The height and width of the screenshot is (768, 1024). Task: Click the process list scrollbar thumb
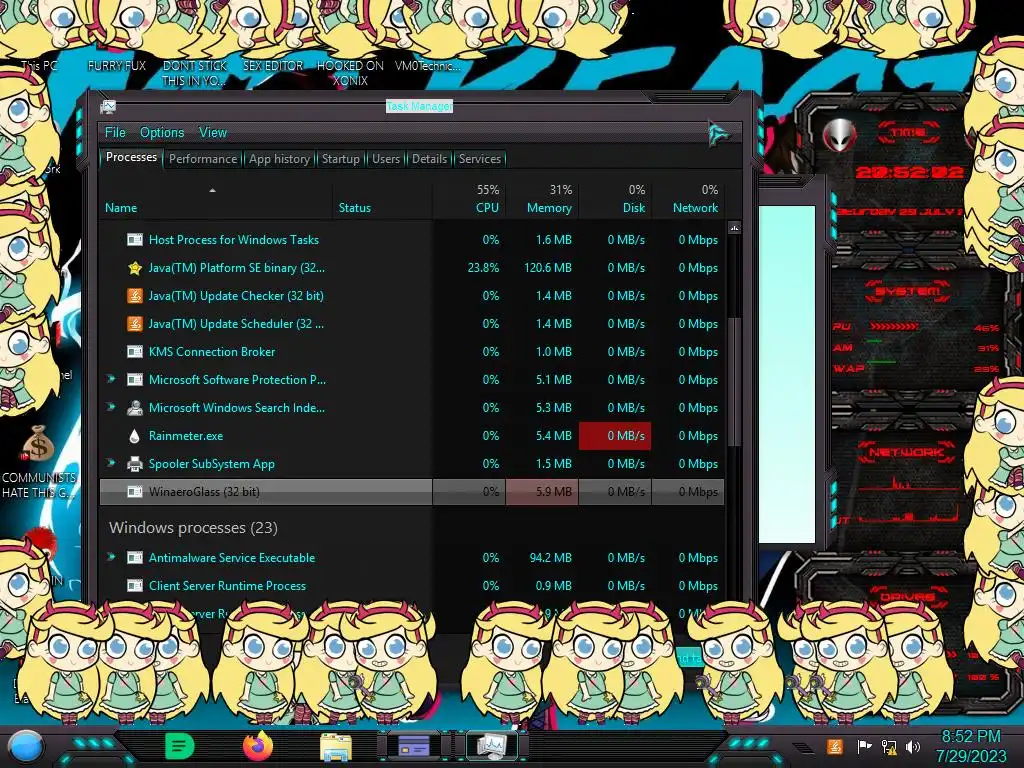[734, 382]
